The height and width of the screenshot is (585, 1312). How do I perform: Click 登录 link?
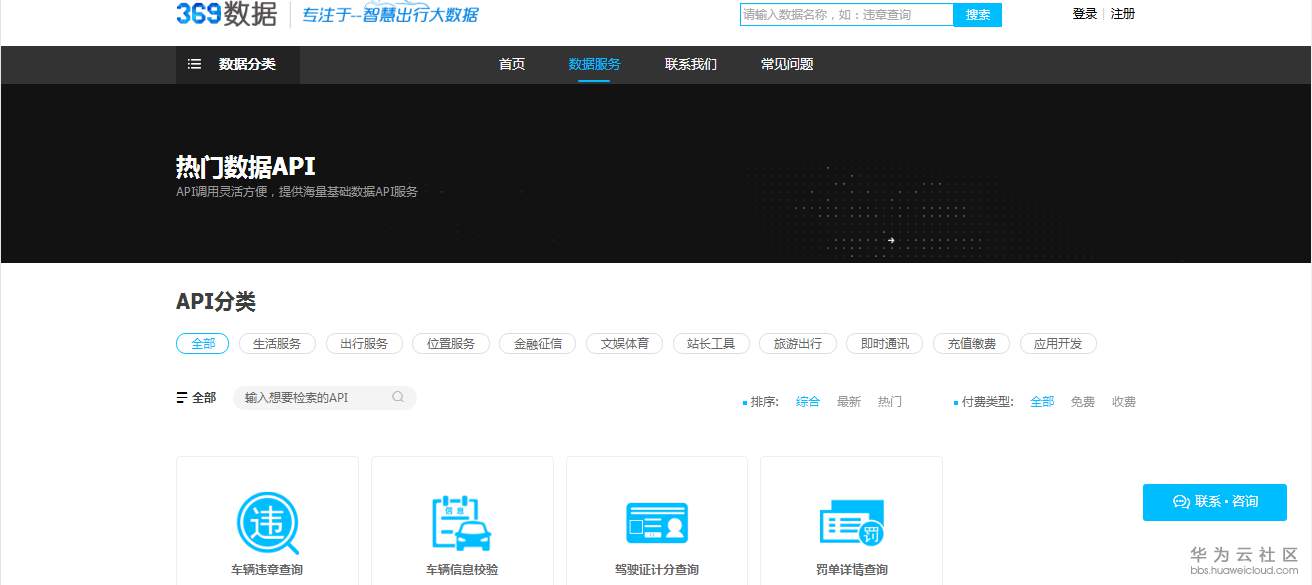[x=1085, y=14]
